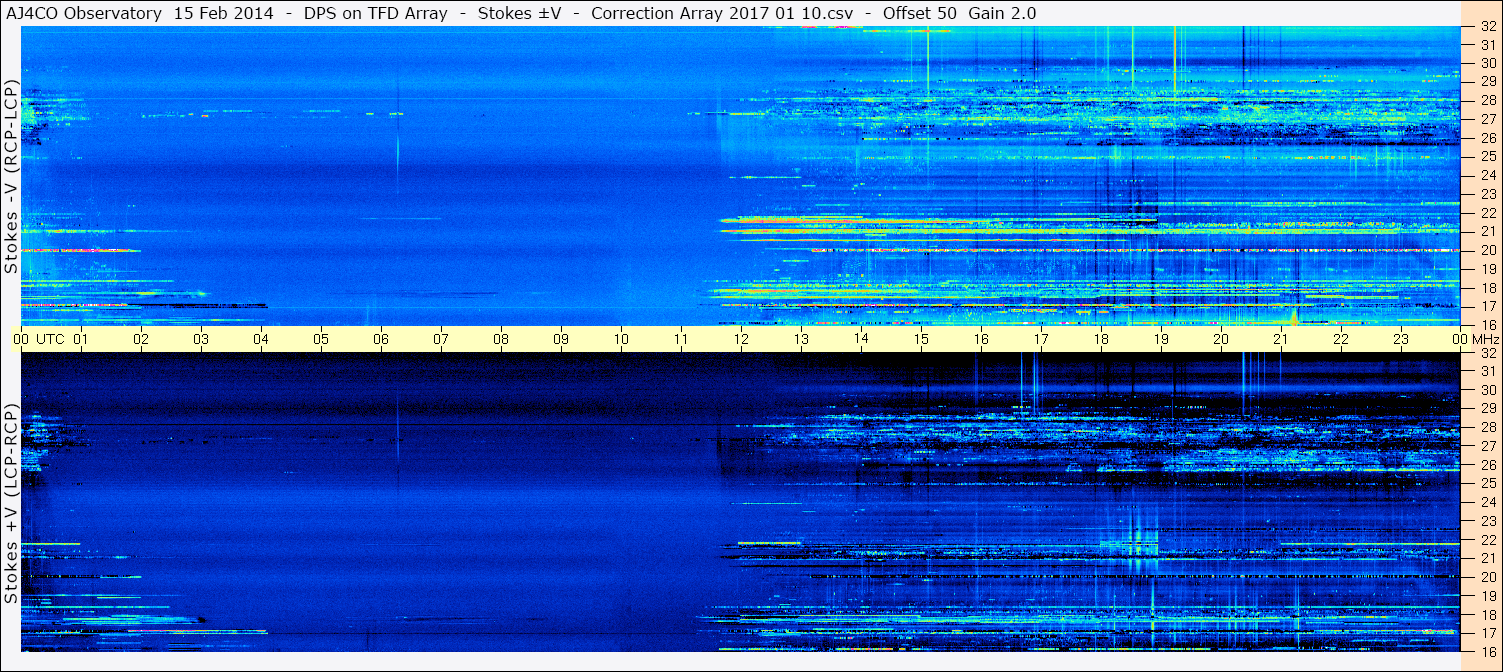Select the 18 hour tick on UTC axis
Viewport: 1503px width, 672px height.
pos(1101,339)
